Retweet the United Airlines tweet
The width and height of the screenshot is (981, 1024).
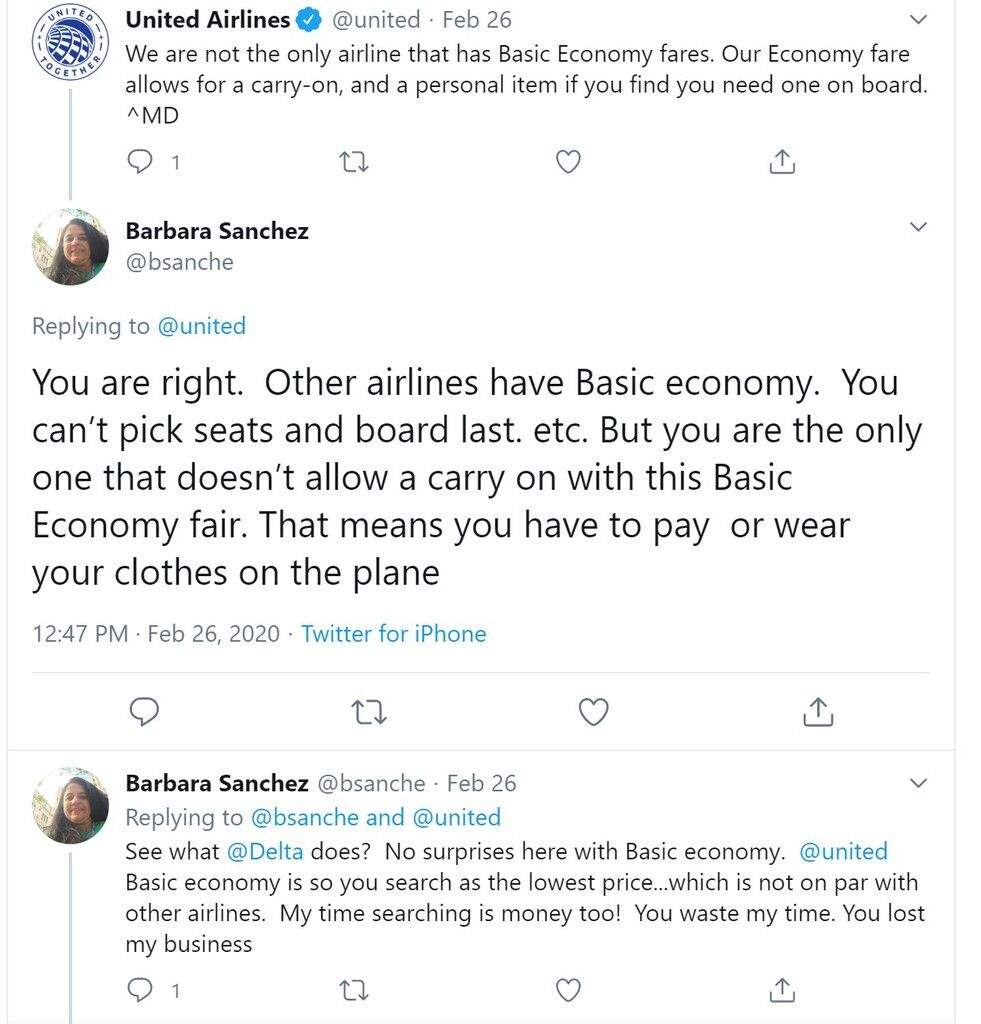(x=355, y=161)
